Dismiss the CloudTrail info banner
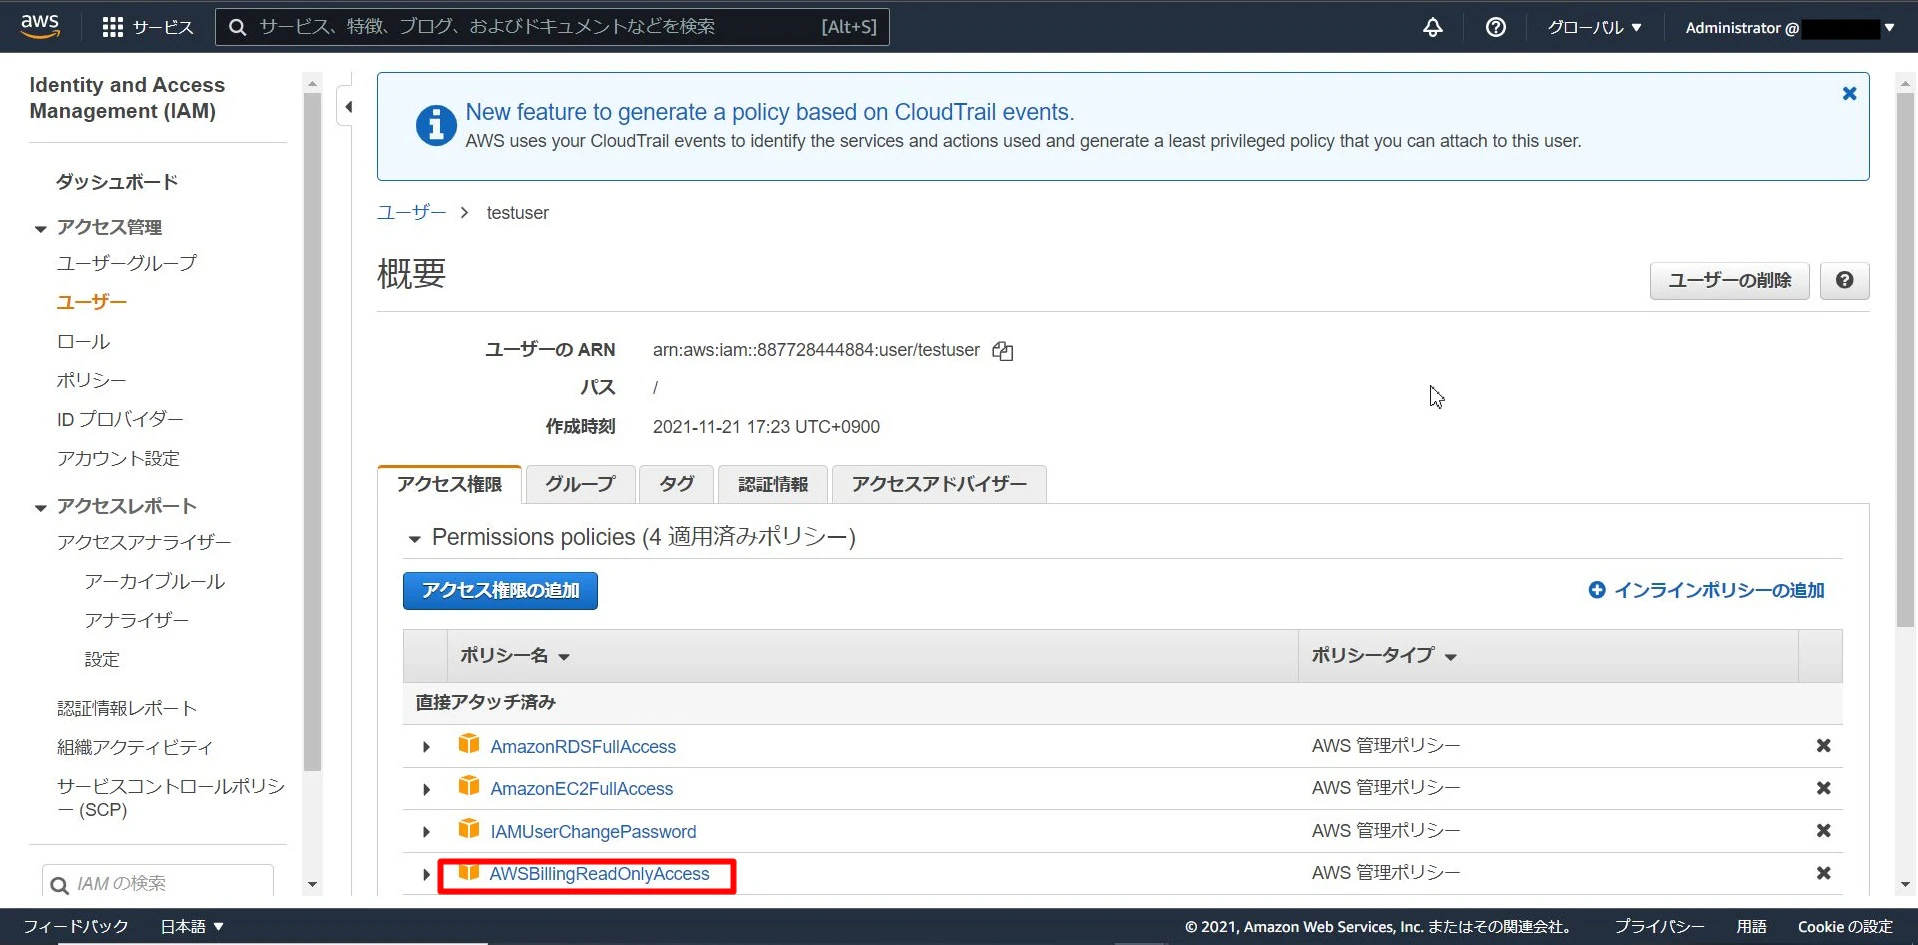 (1850, 93)
